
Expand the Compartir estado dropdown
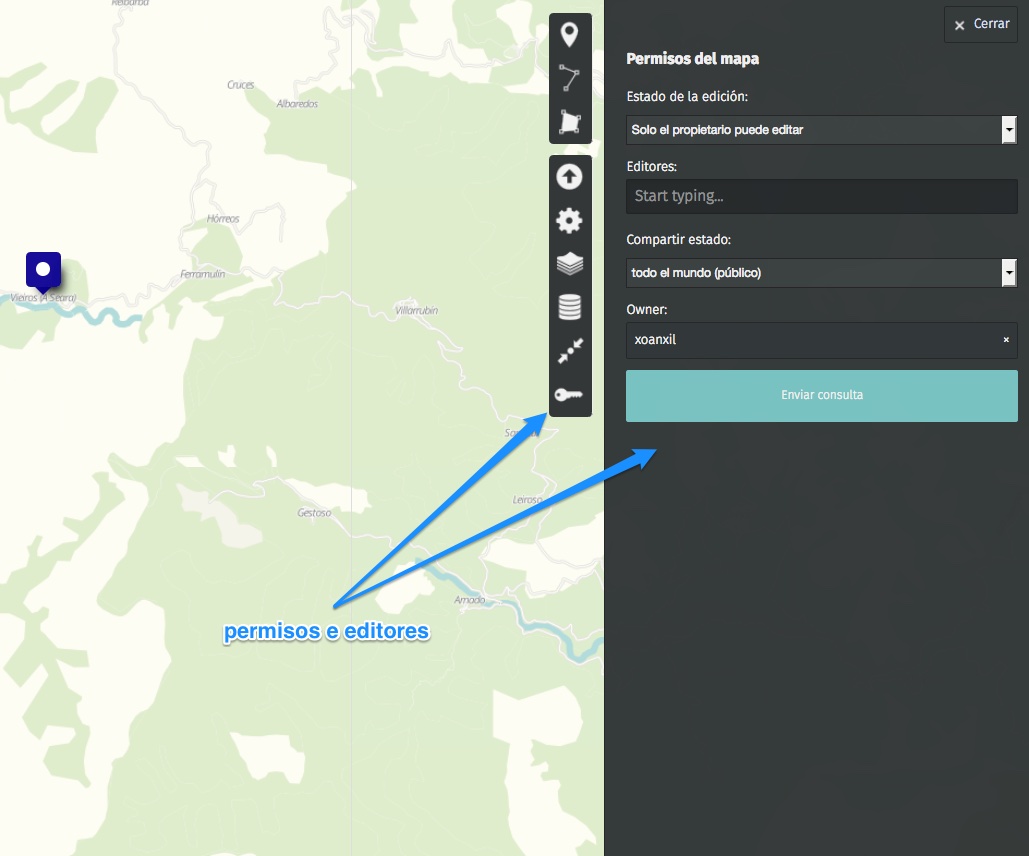coord(820,272)
